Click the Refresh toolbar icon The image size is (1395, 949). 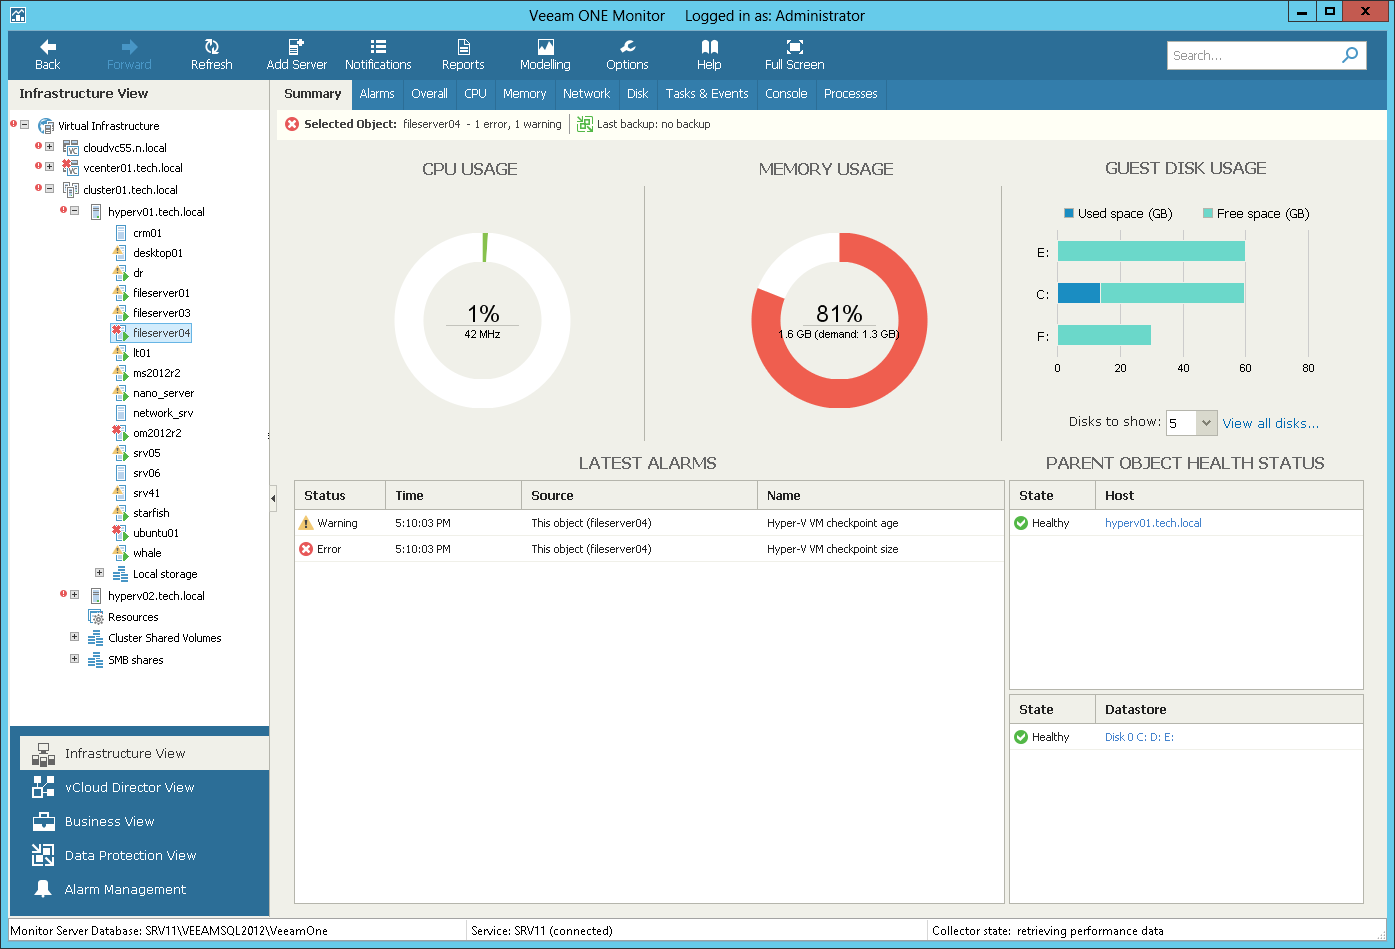(212, 47)
